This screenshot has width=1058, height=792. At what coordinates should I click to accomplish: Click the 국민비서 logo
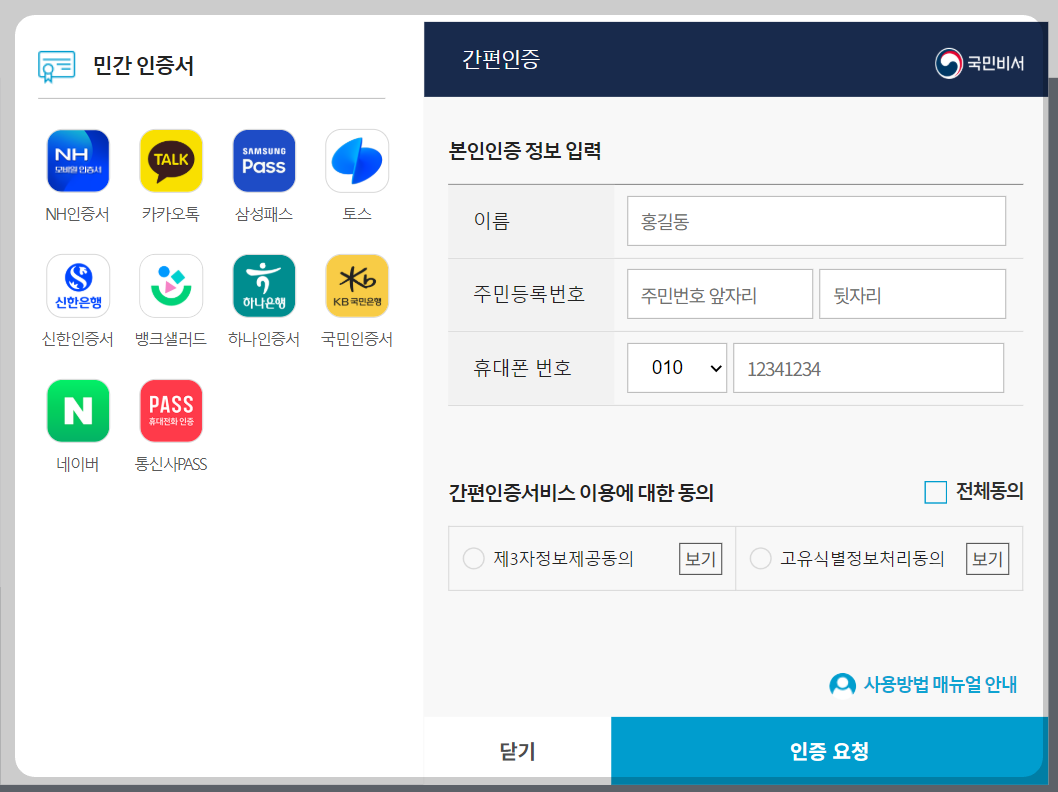coord(979,63)
